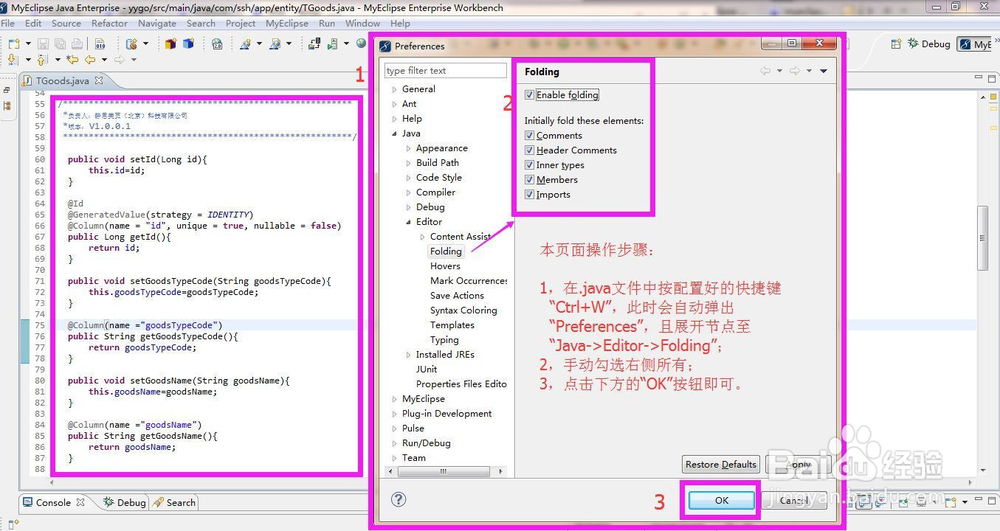Click the Back navigation yellow arrow

[x=90, y=59]
